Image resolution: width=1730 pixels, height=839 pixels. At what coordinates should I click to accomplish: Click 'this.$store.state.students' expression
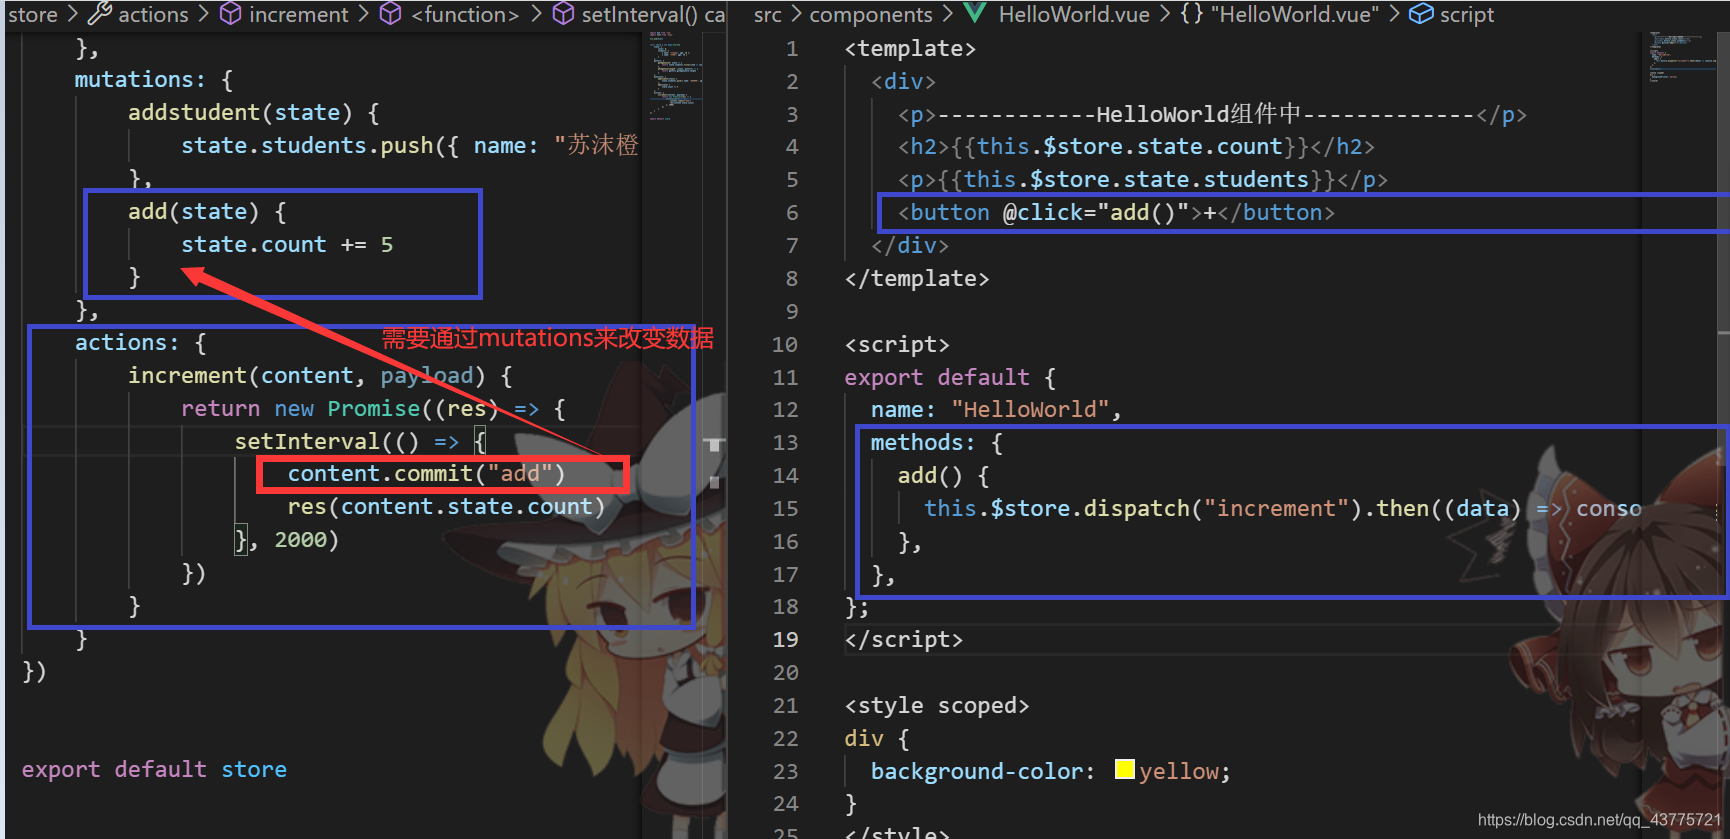(x=1137, y=179)
